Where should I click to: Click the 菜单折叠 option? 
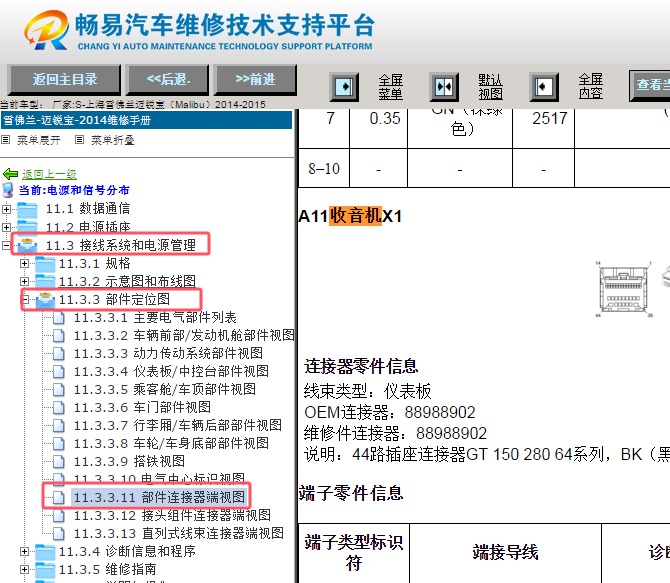tap(113, 140)
